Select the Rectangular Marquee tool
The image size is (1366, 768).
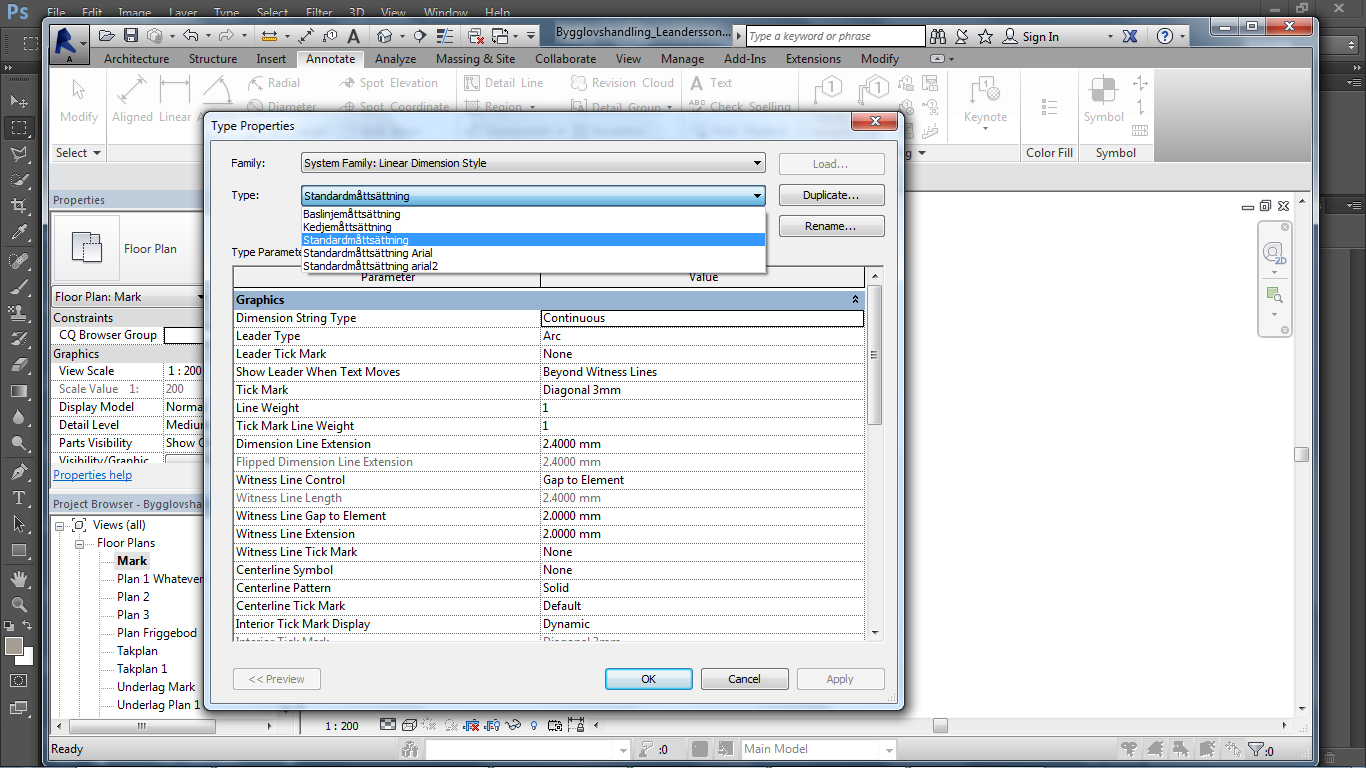coord(19,128)
